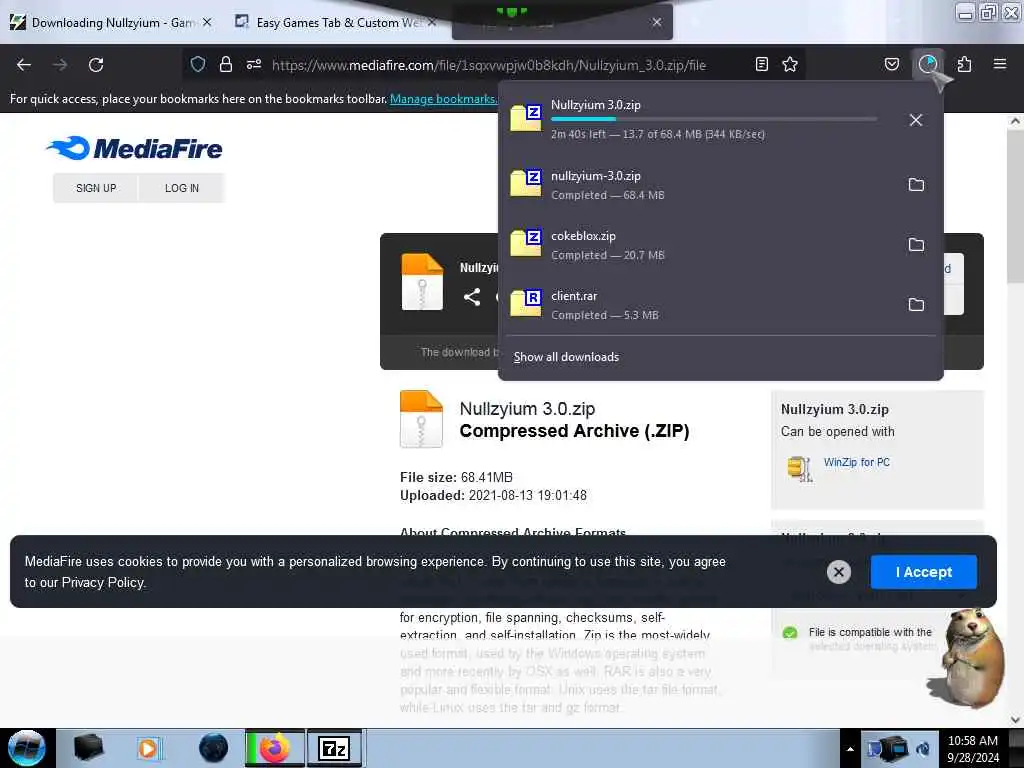The image size is (1024, 768).
Task: Click the WinZip icon
Action: point(799,468)
